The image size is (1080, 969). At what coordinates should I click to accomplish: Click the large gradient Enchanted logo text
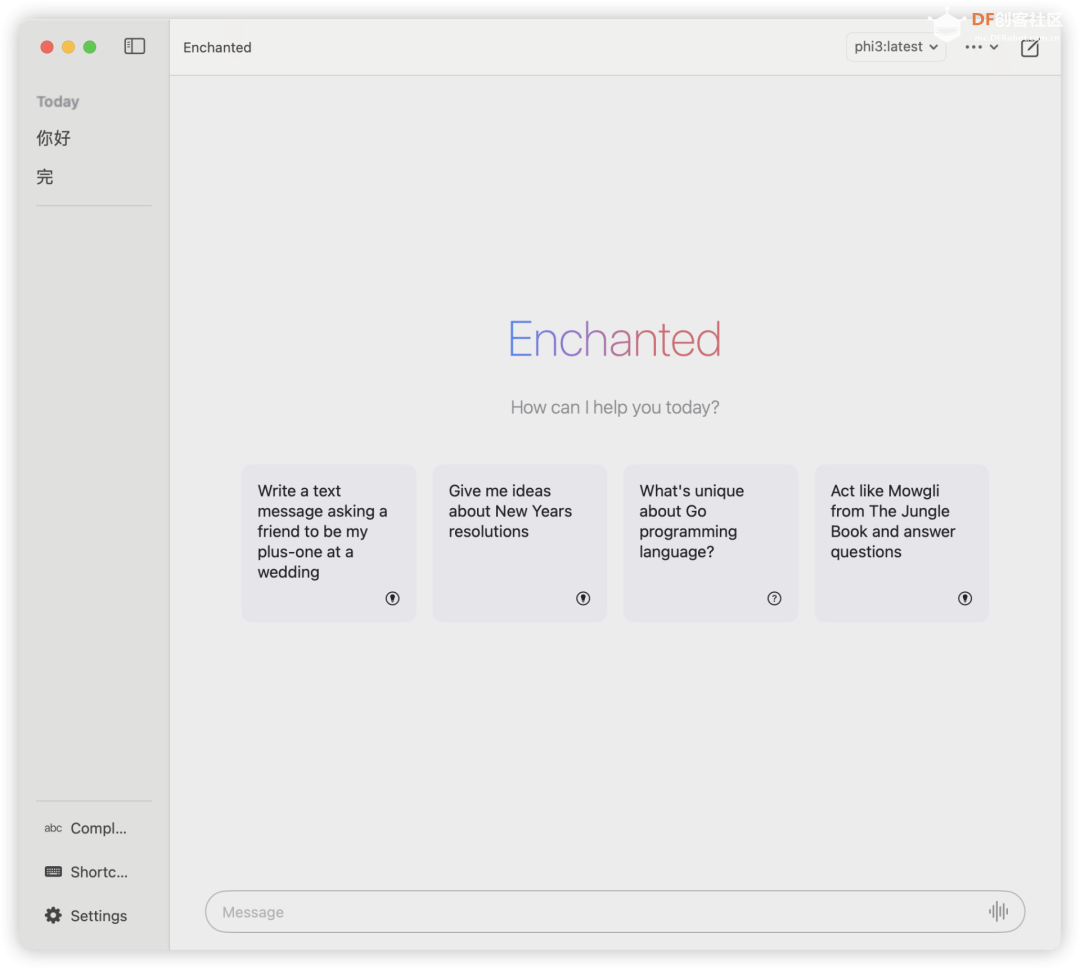coord(614,339)
